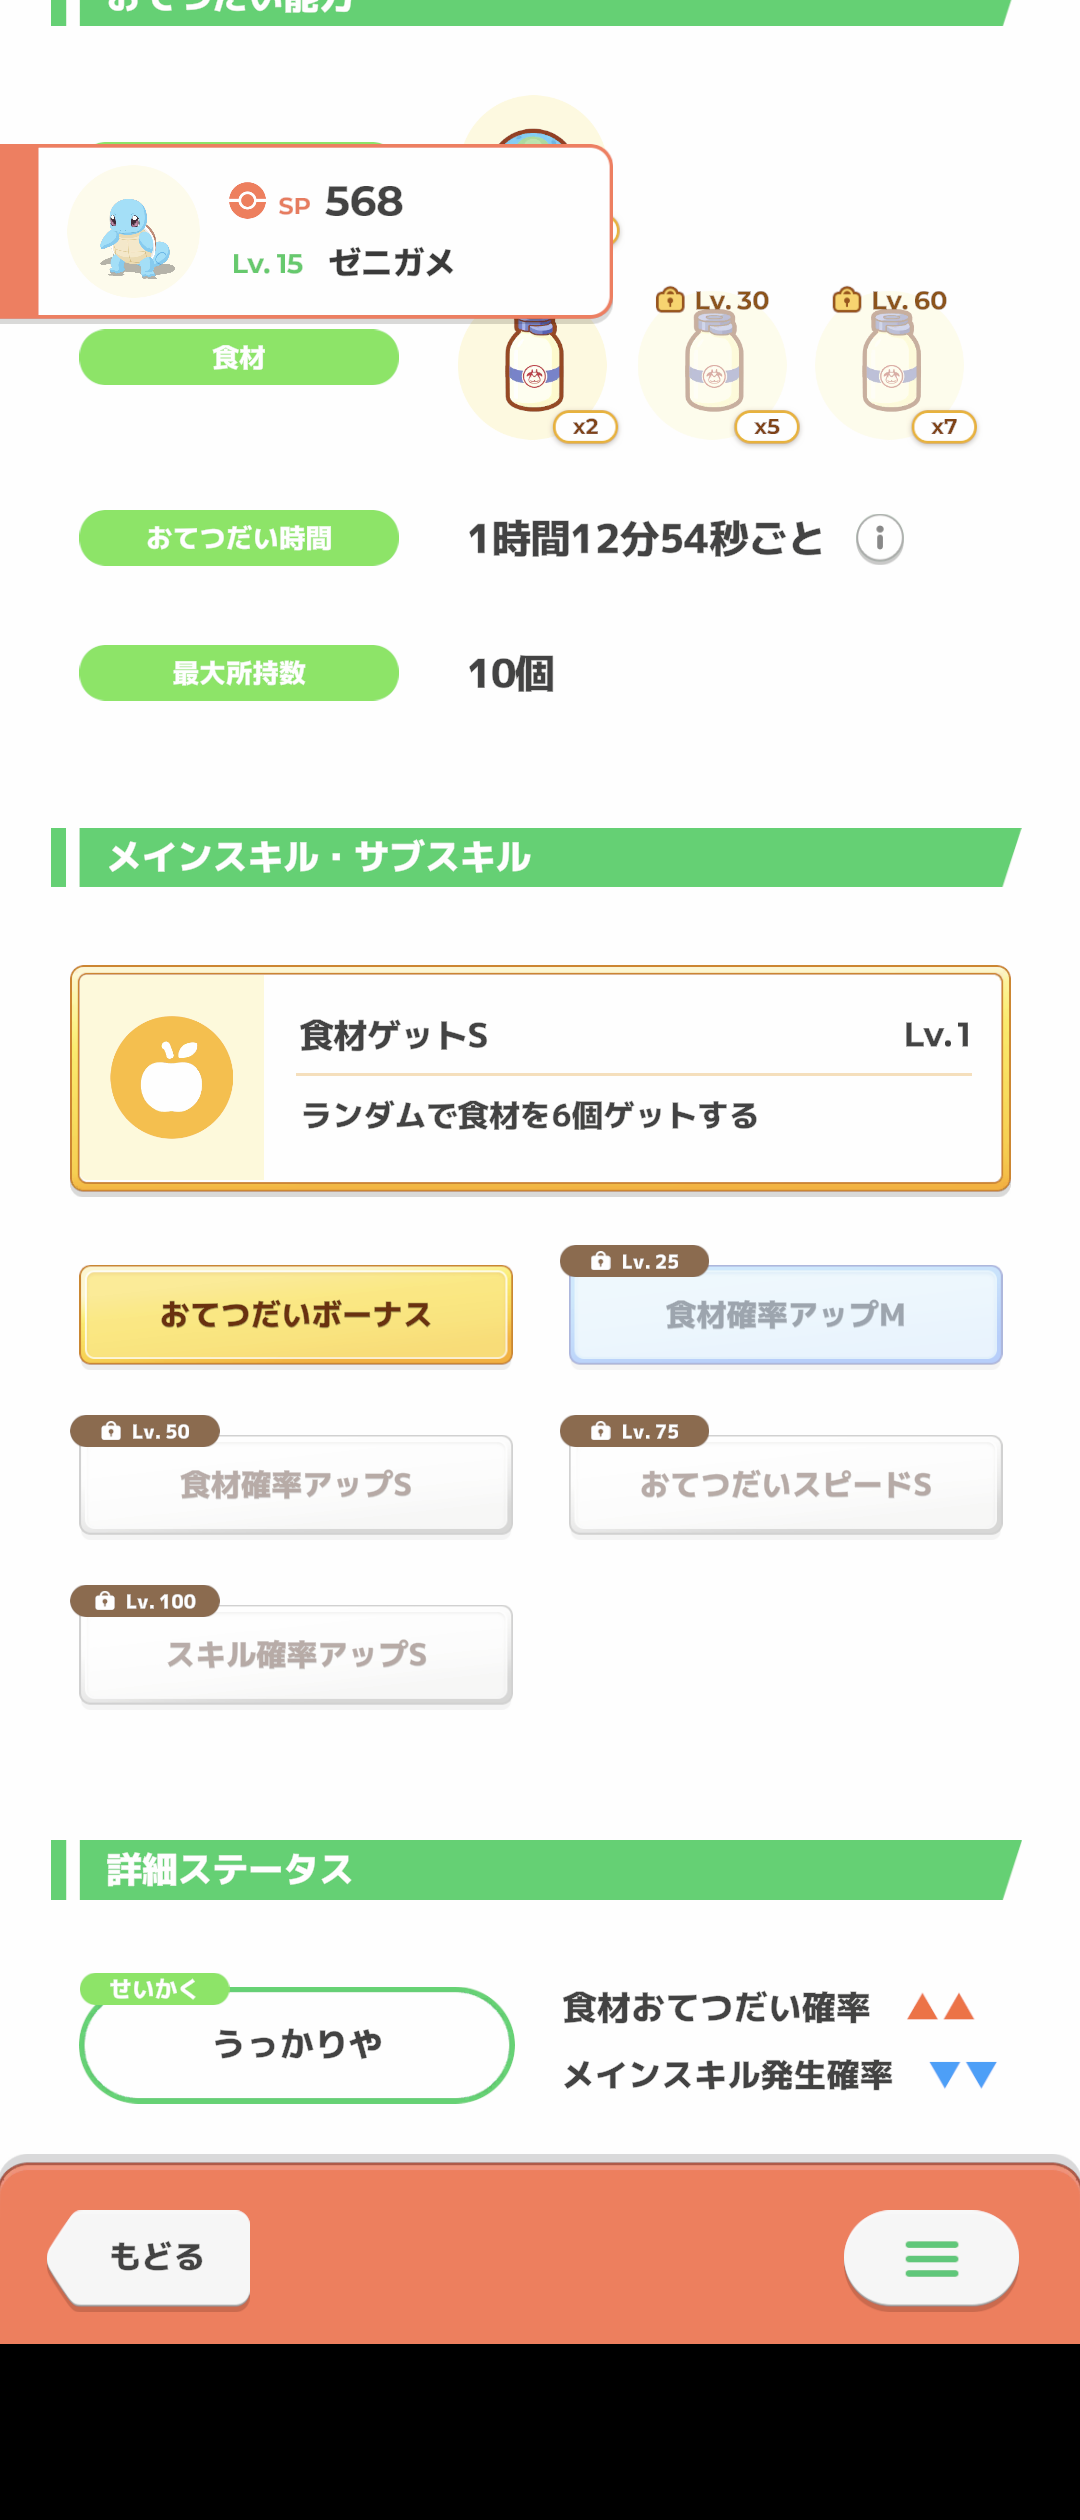Select the locked おてつだいスピードS sub skill

pos(786,1485)
